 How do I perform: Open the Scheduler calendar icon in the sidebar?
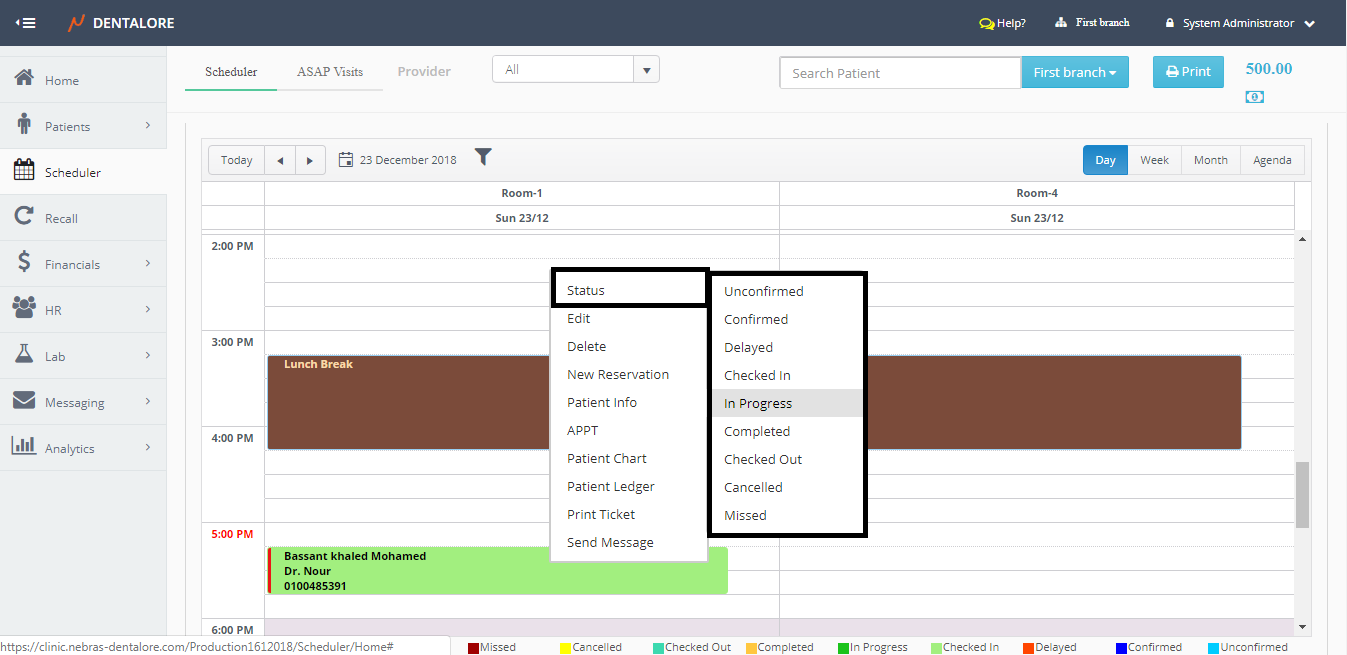(x=24, y=171)
